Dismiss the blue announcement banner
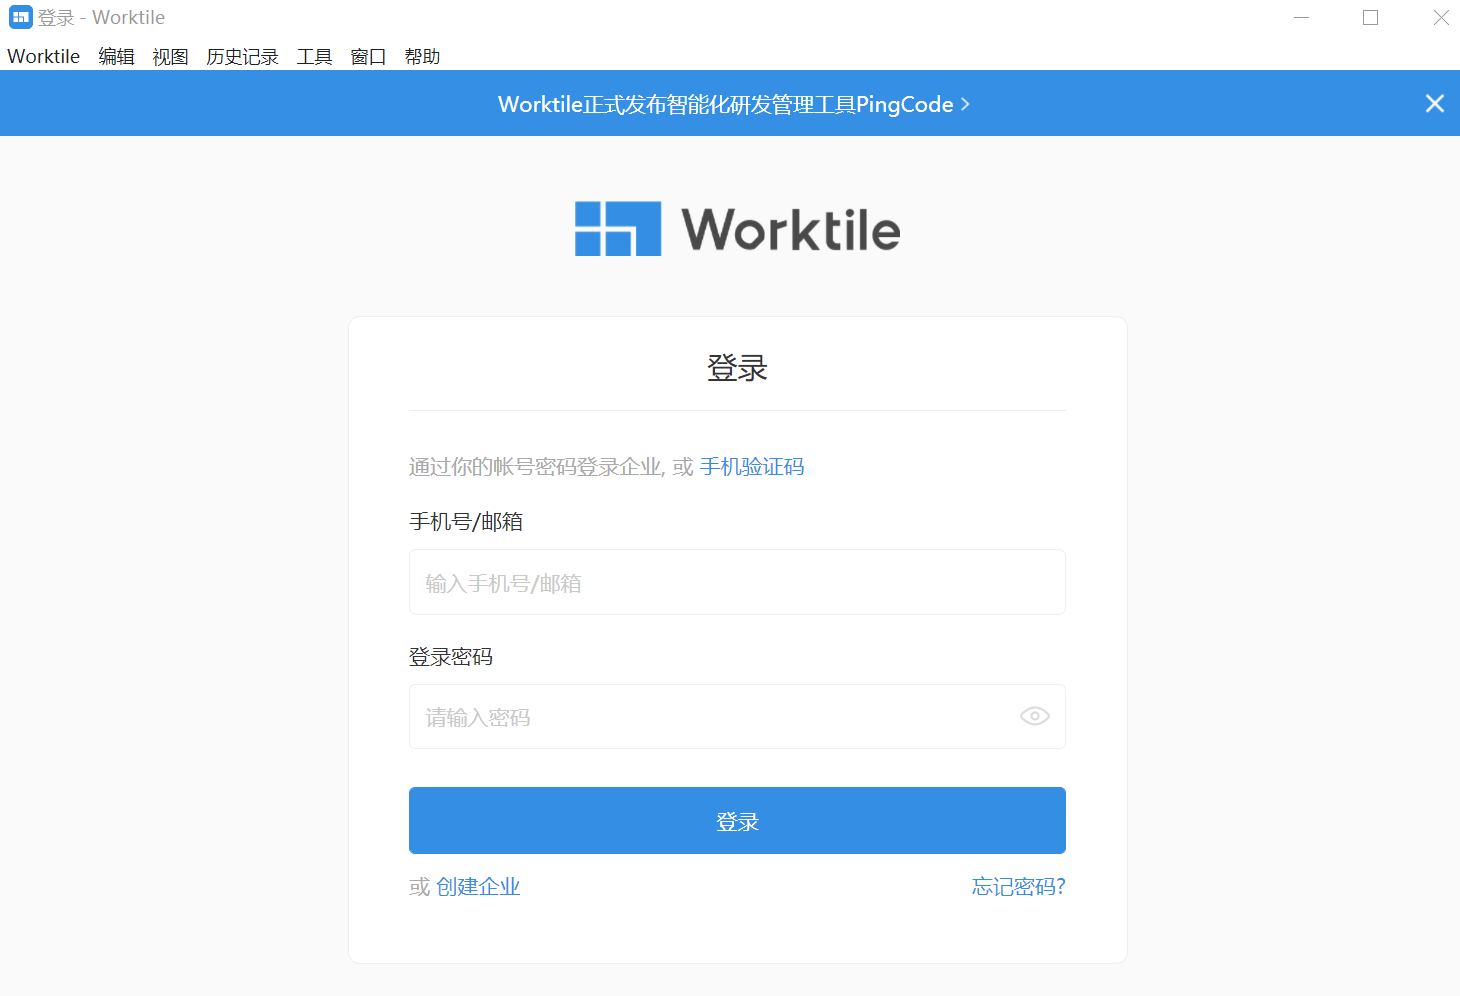 pyautogui.click(x=1434, y=104)
